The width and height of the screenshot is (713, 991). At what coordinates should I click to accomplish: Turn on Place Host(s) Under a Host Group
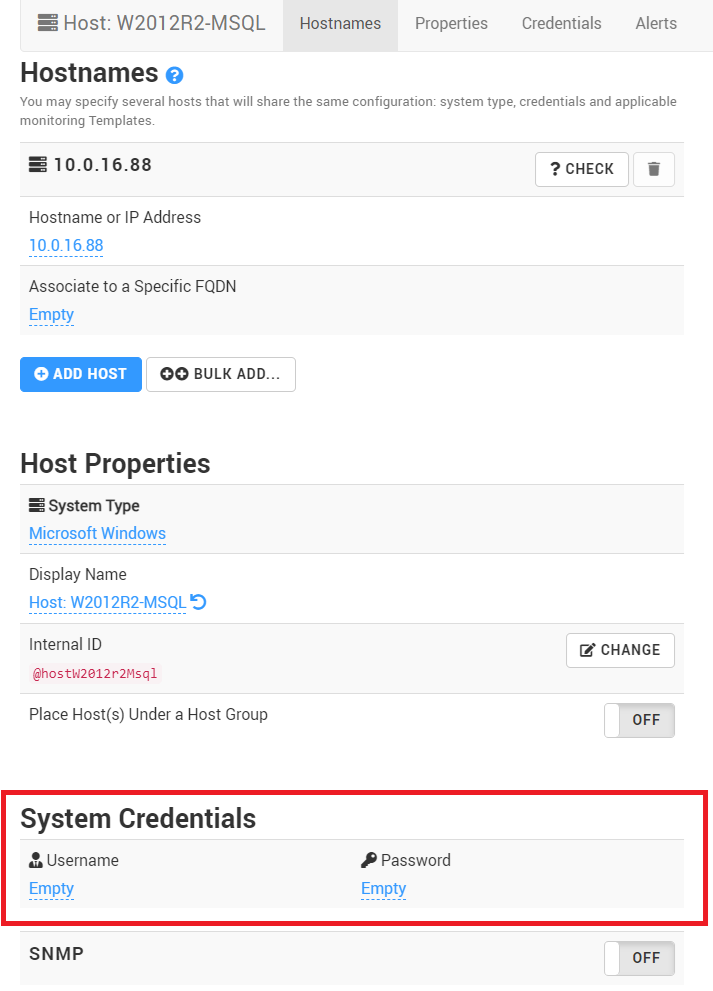tap(639, 720)
